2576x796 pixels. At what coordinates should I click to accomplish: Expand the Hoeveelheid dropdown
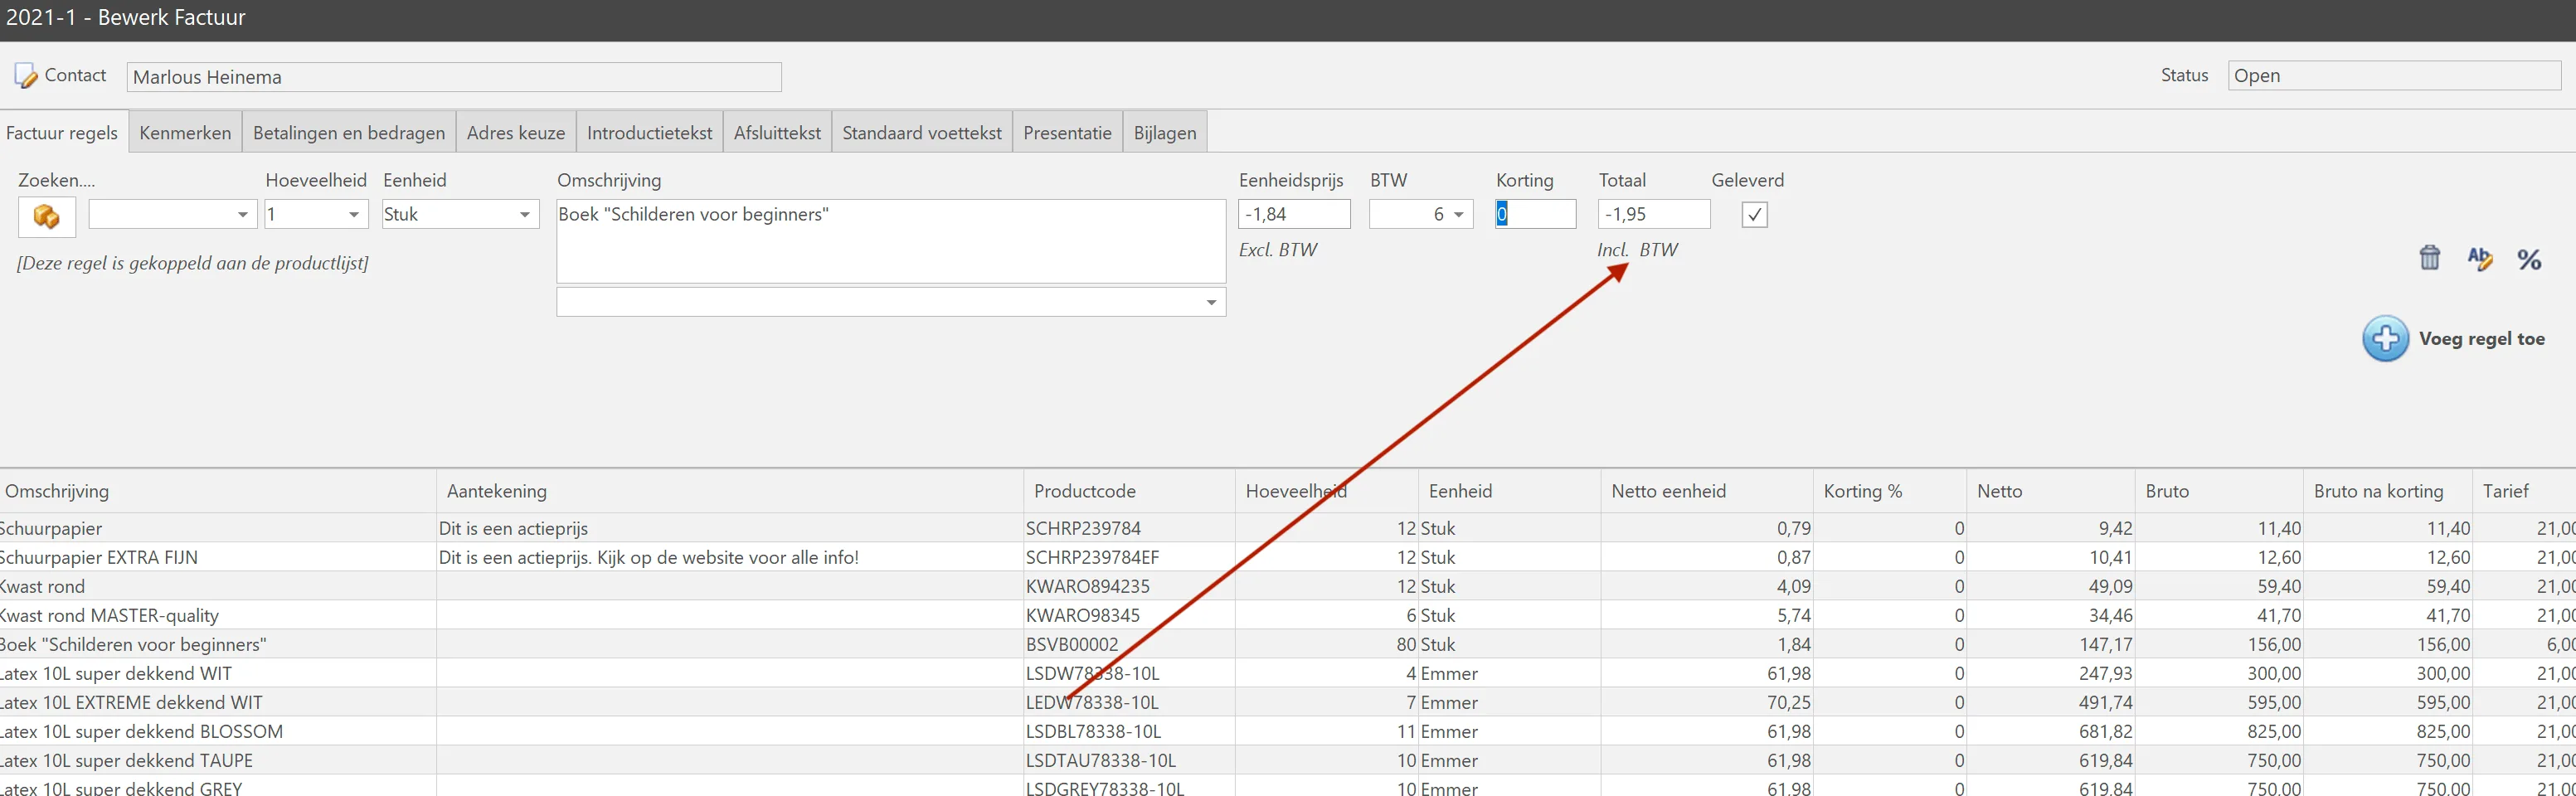[x=353, y=214]
